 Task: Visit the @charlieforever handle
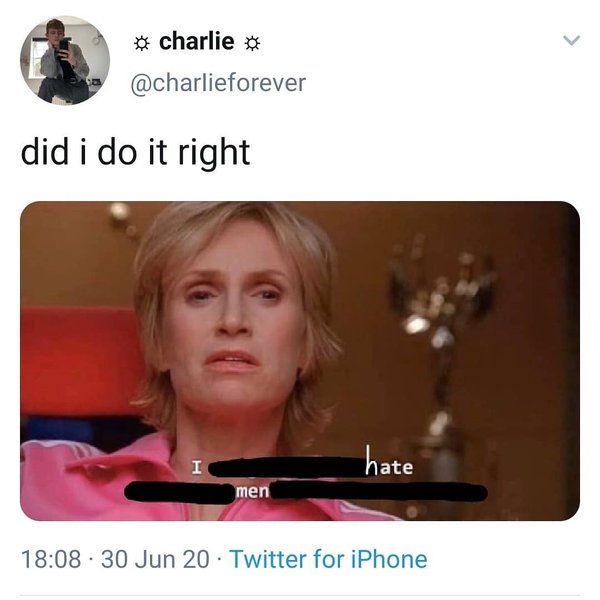pyautogui.click(x=218, y=83)
